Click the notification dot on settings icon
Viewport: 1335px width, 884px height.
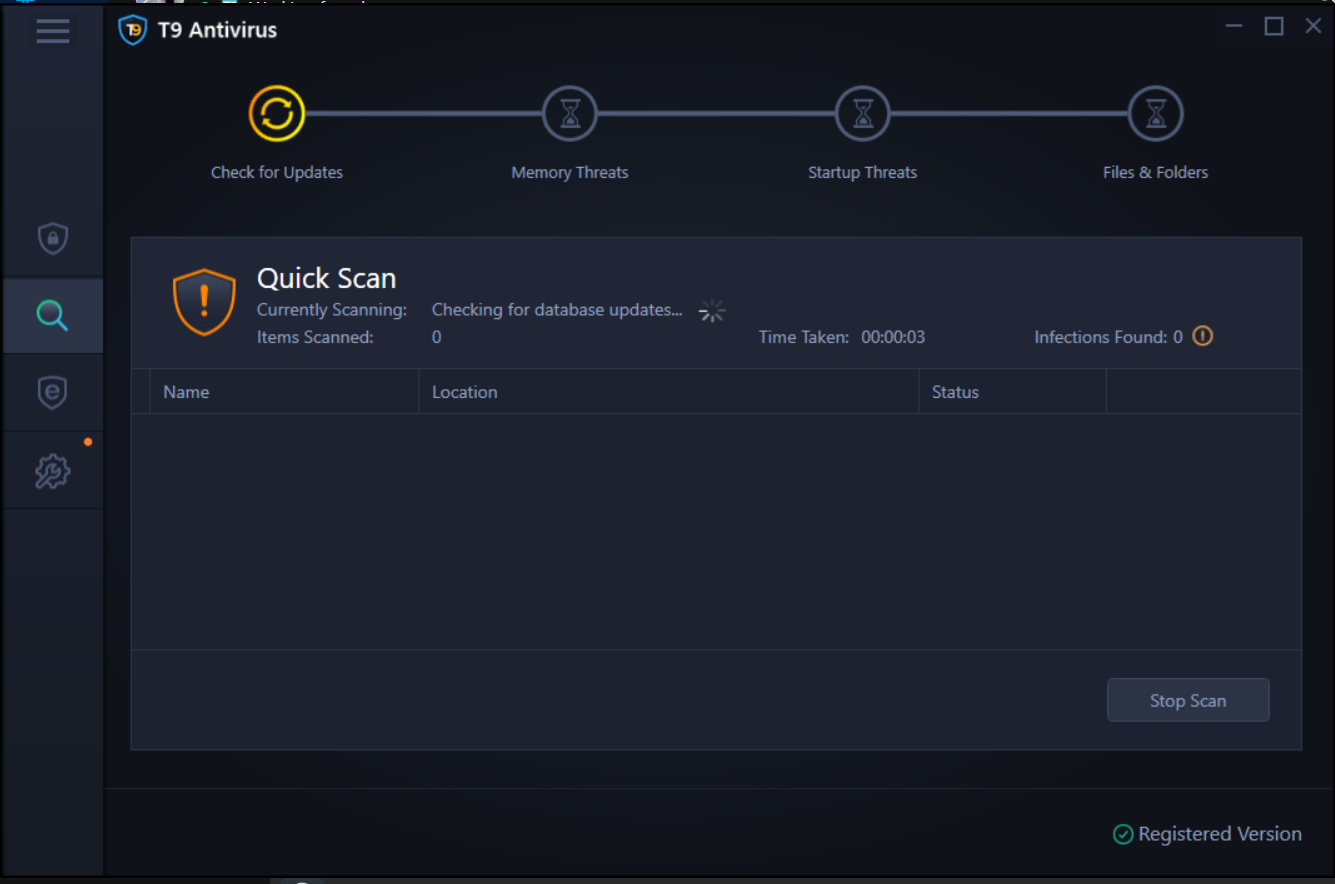(x=88, y=441)
